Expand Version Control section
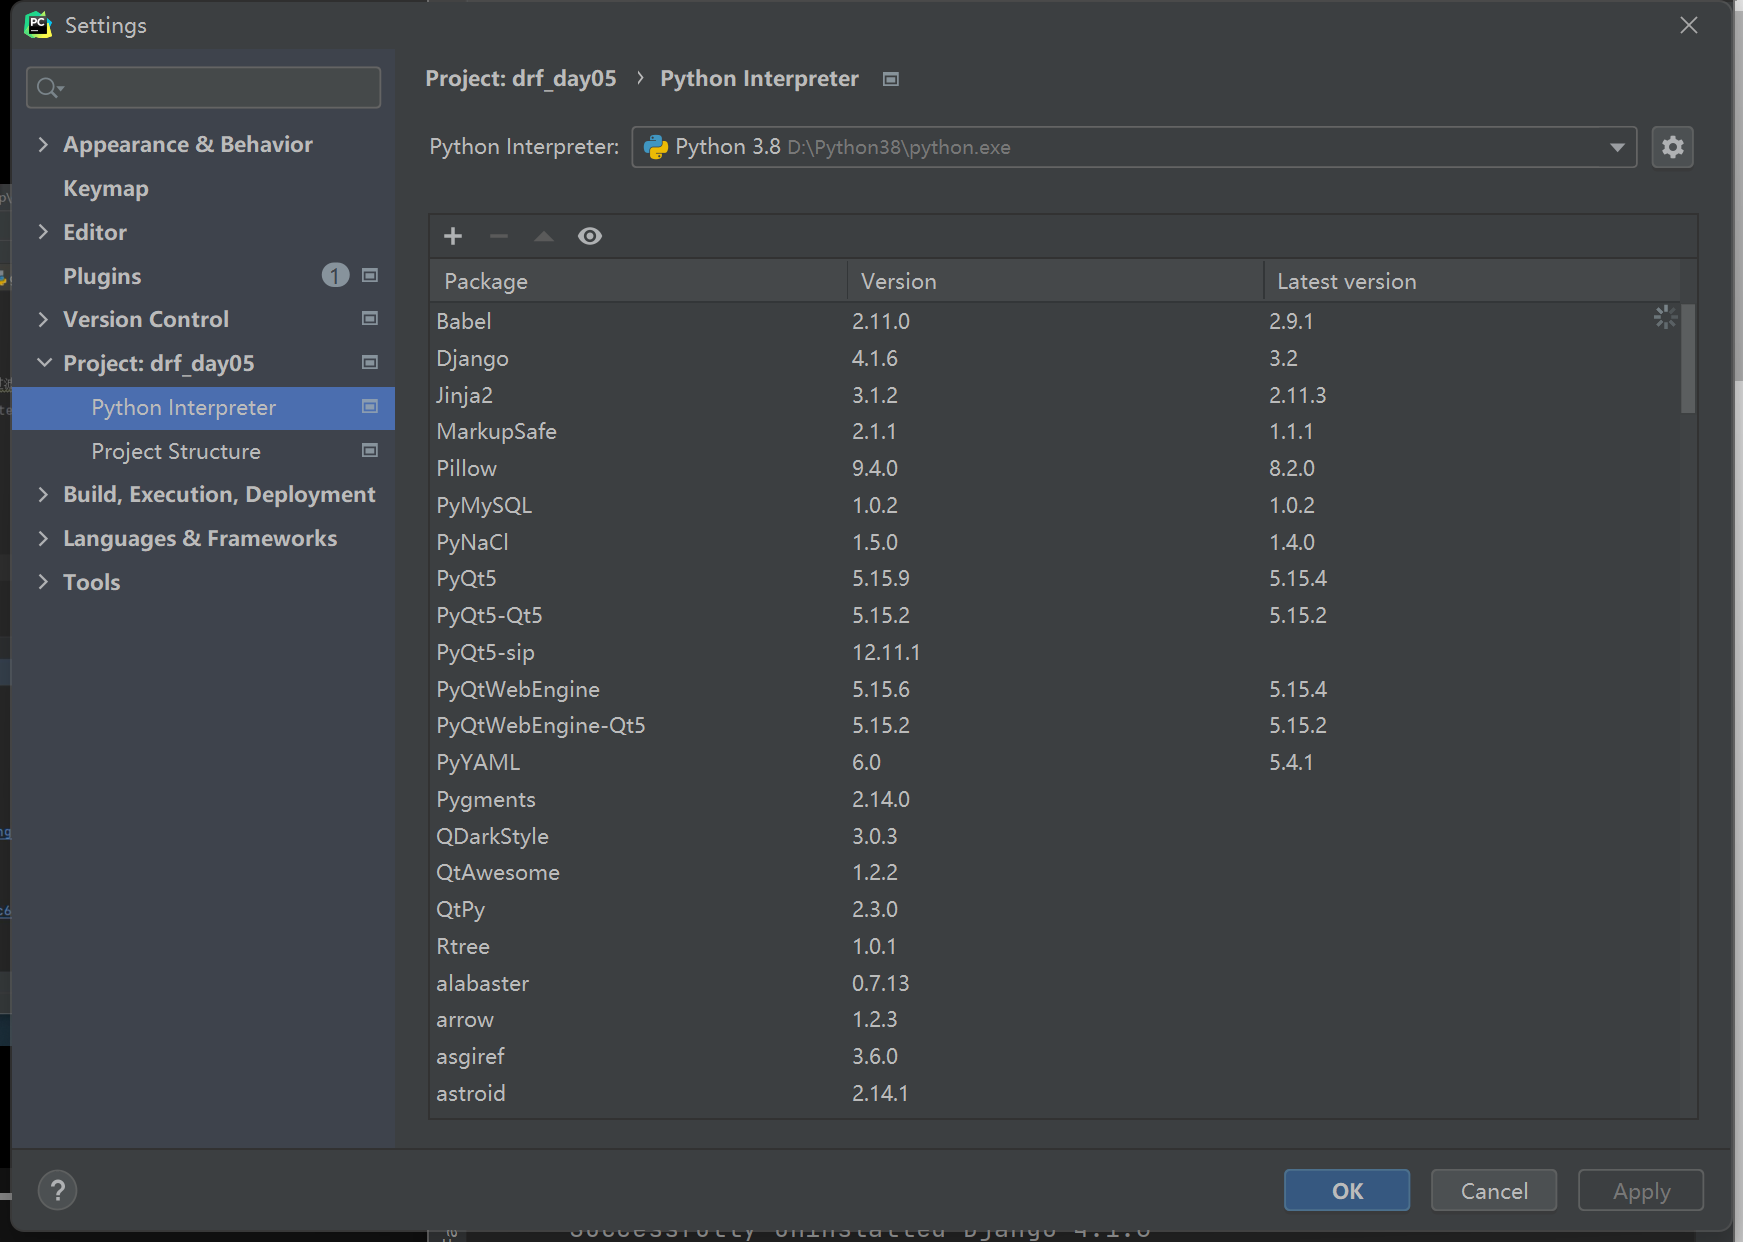Image resolution: width=1743 pixels, height=1242 pixels. point(43,319)
